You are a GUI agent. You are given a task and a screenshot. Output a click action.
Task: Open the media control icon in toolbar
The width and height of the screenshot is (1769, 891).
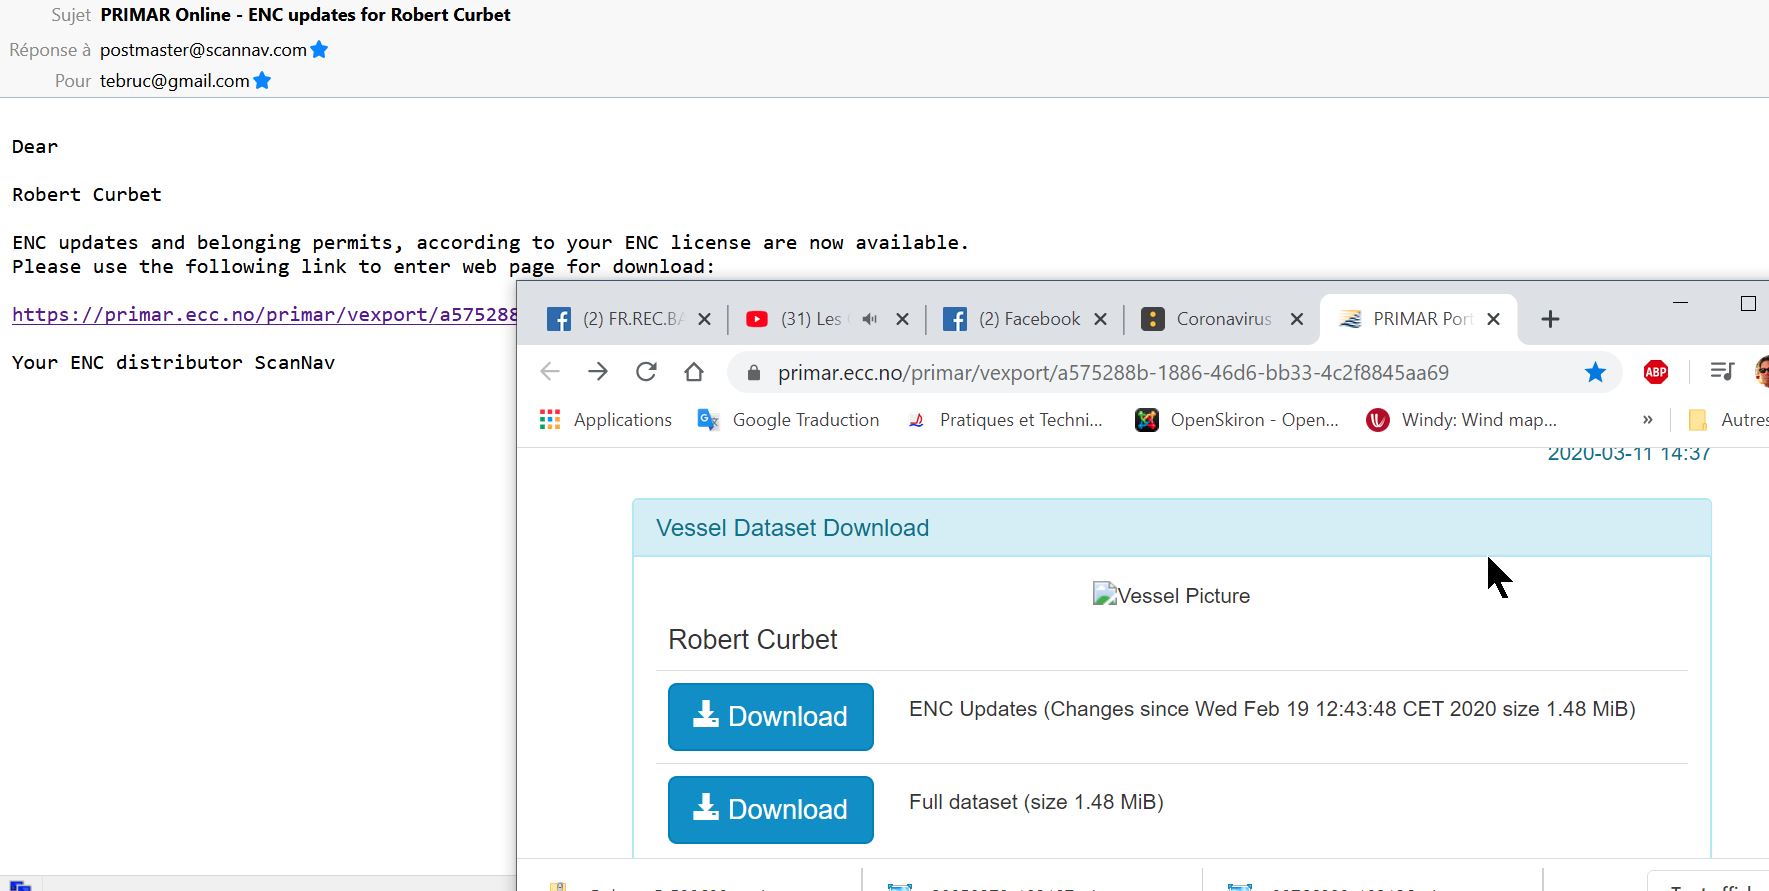click(x=1722, y=372)
